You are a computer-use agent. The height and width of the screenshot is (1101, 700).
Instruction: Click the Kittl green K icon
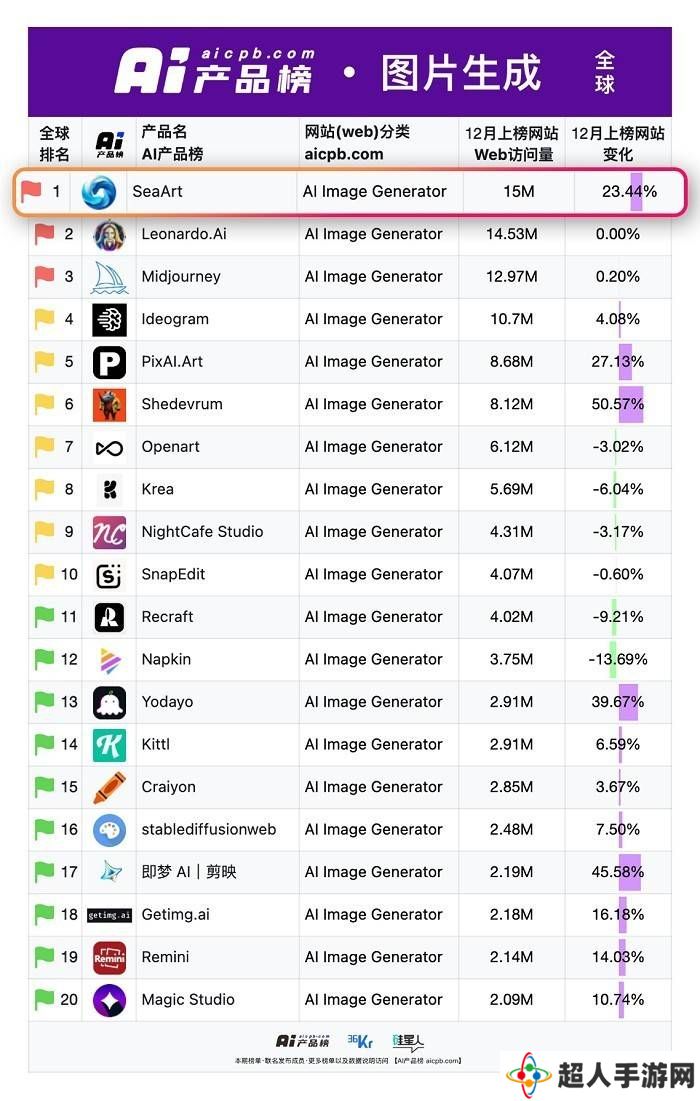[x=110, y=745]
